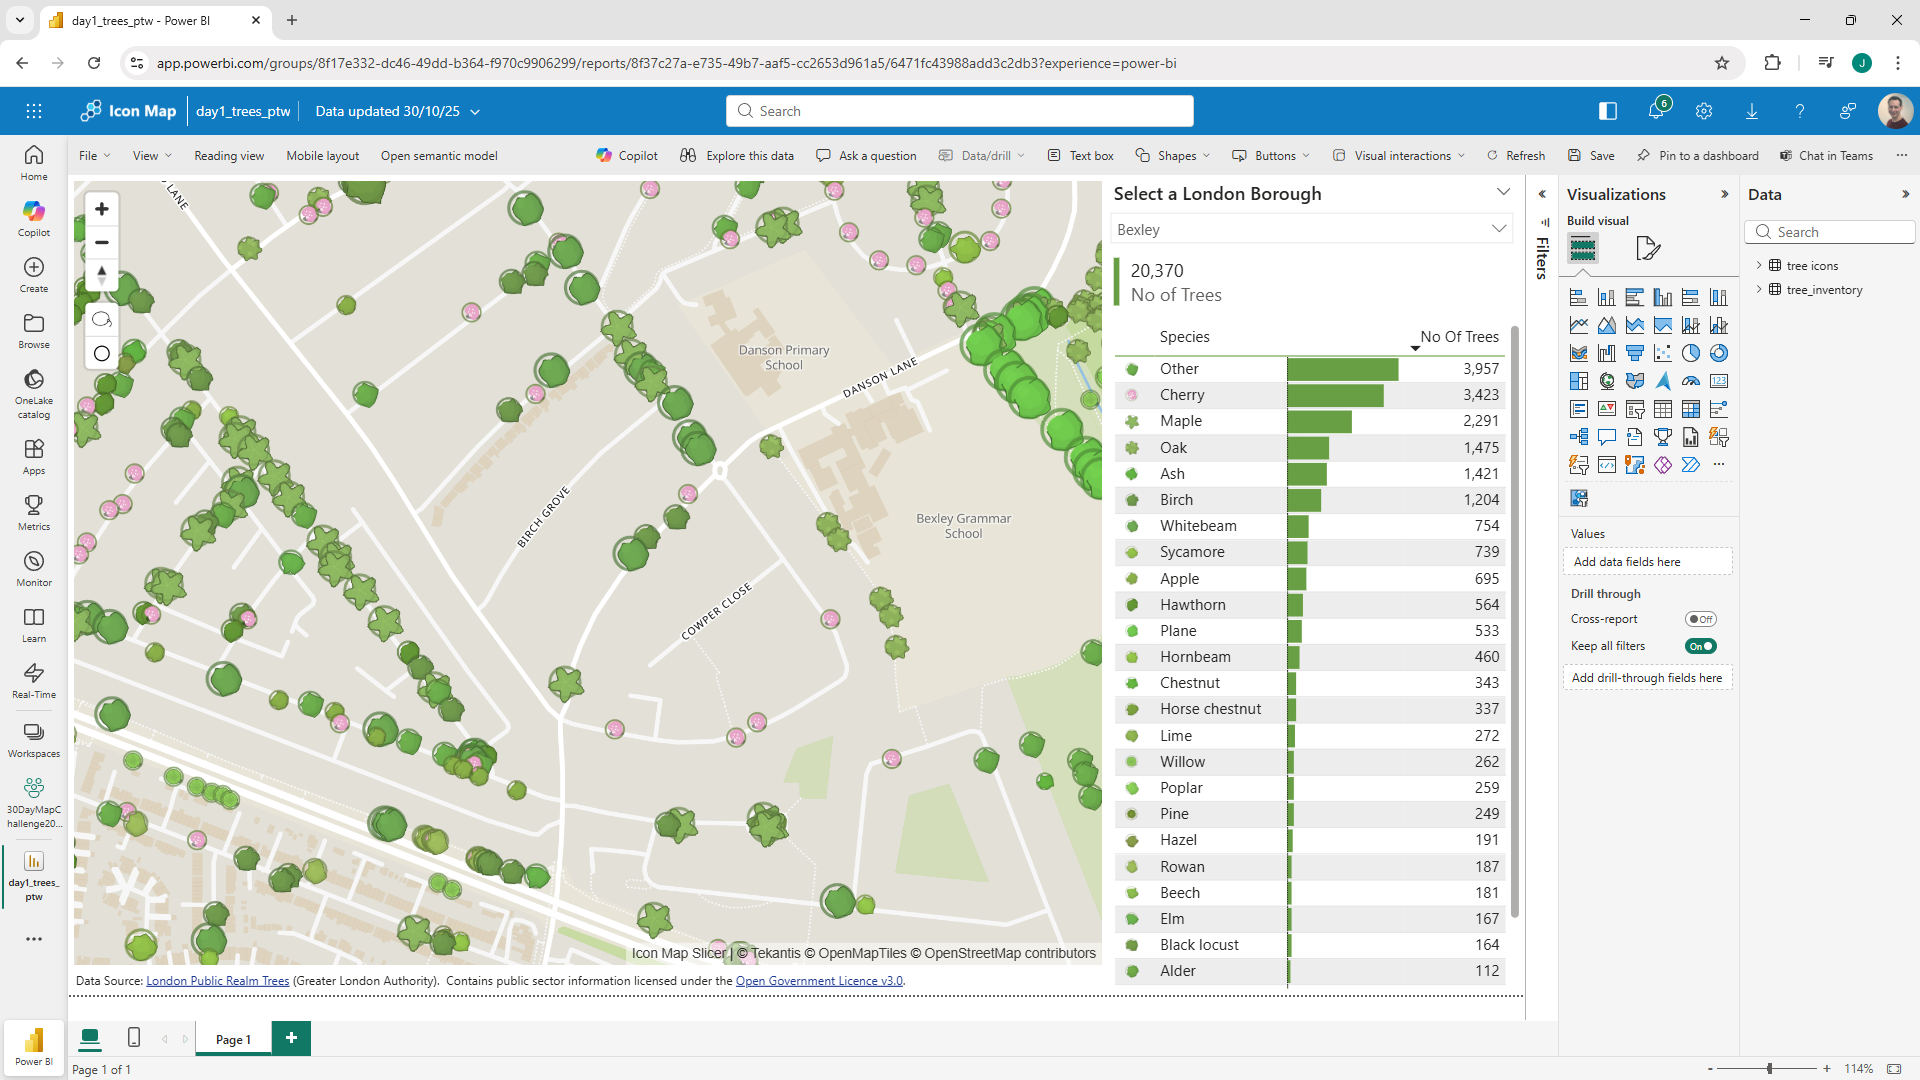Choose the pie chart visualization icon

(1690, 353)
